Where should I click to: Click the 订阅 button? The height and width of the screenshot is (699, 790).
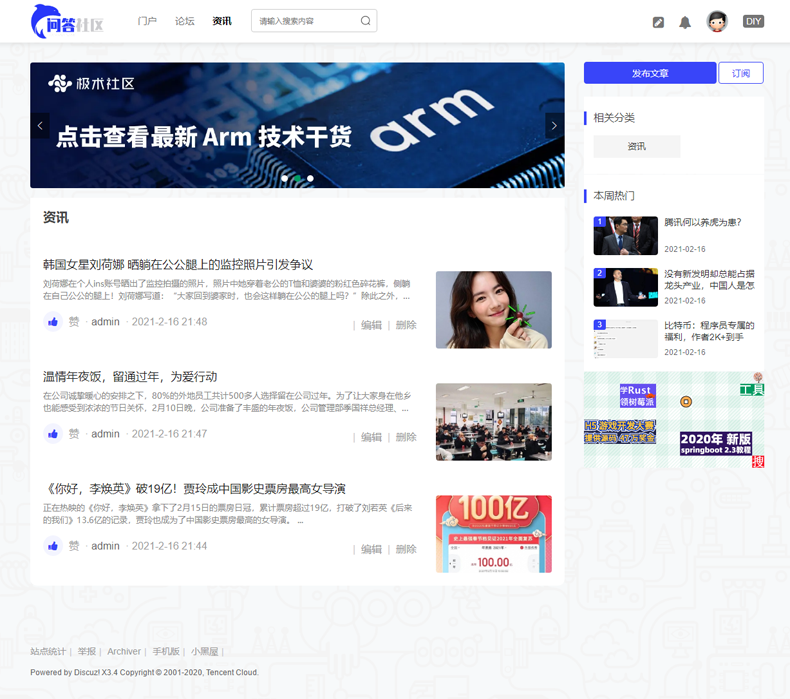click(x=741, y=73)
